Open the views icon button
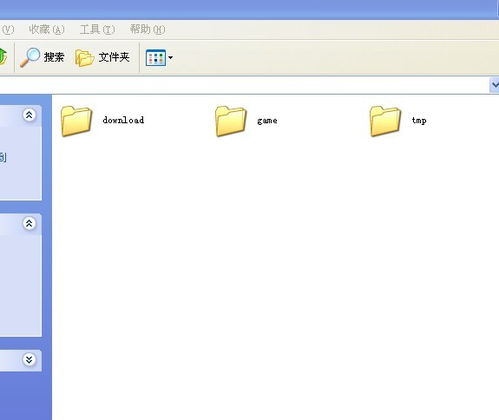This screenshot has height=420, width=499. pyautogui.click(x=156, y=58)
